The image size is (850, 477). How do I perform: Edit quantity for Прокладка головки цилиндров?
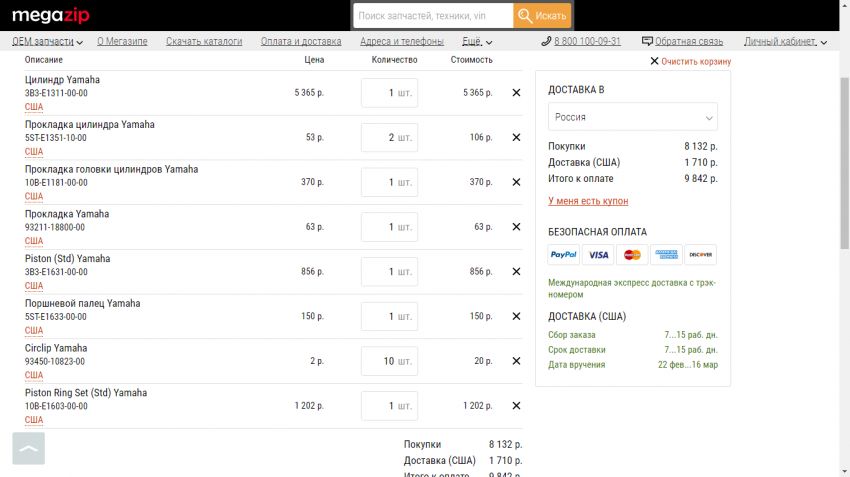tap(389, 182)
